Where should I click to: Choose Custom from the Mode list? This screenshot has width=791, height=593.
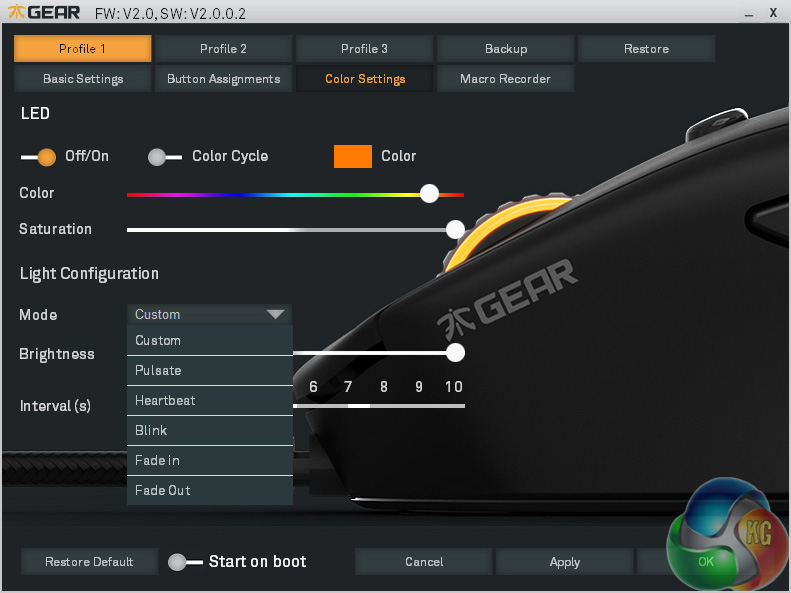210,340
